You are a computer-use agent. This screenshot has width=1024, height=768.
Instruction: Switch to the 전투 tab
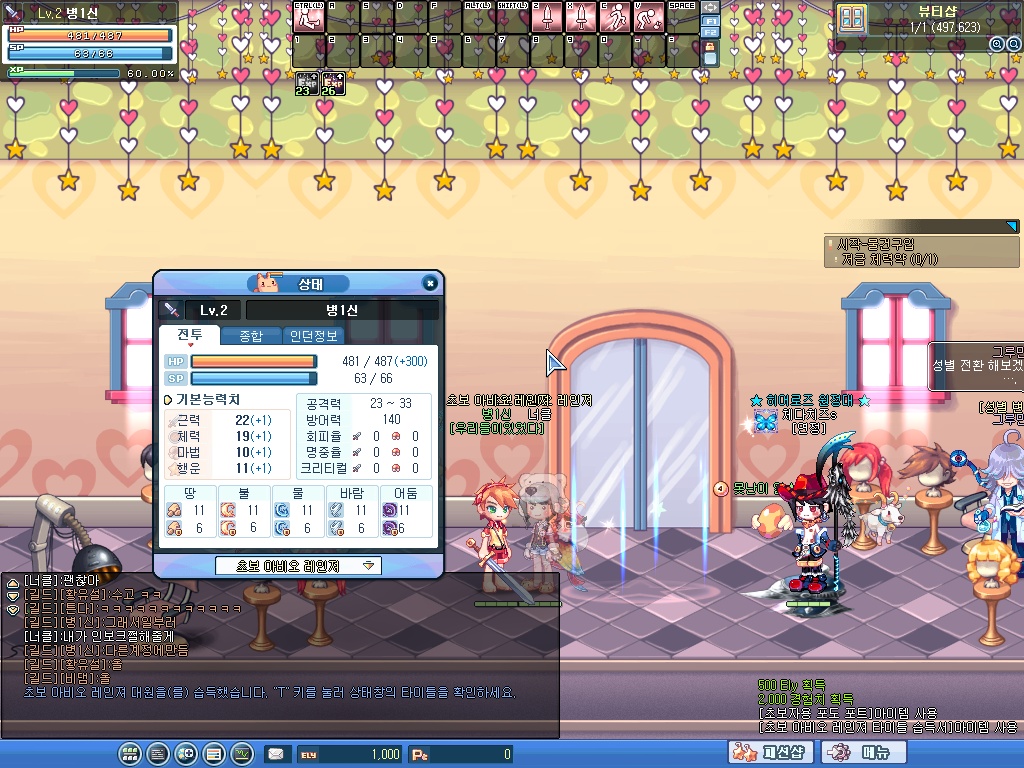189,335
